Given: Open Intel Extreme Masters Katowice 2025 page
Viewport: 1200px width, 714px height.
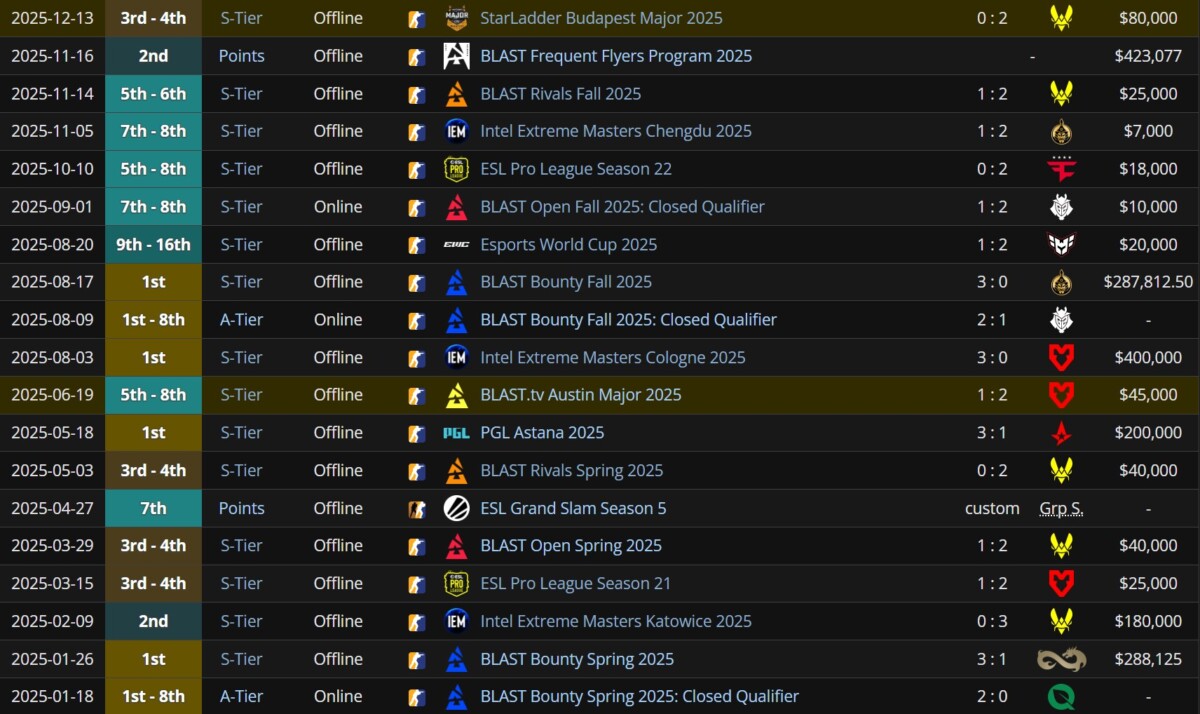Looking at the screenshot, I should [x=615, y=621].
